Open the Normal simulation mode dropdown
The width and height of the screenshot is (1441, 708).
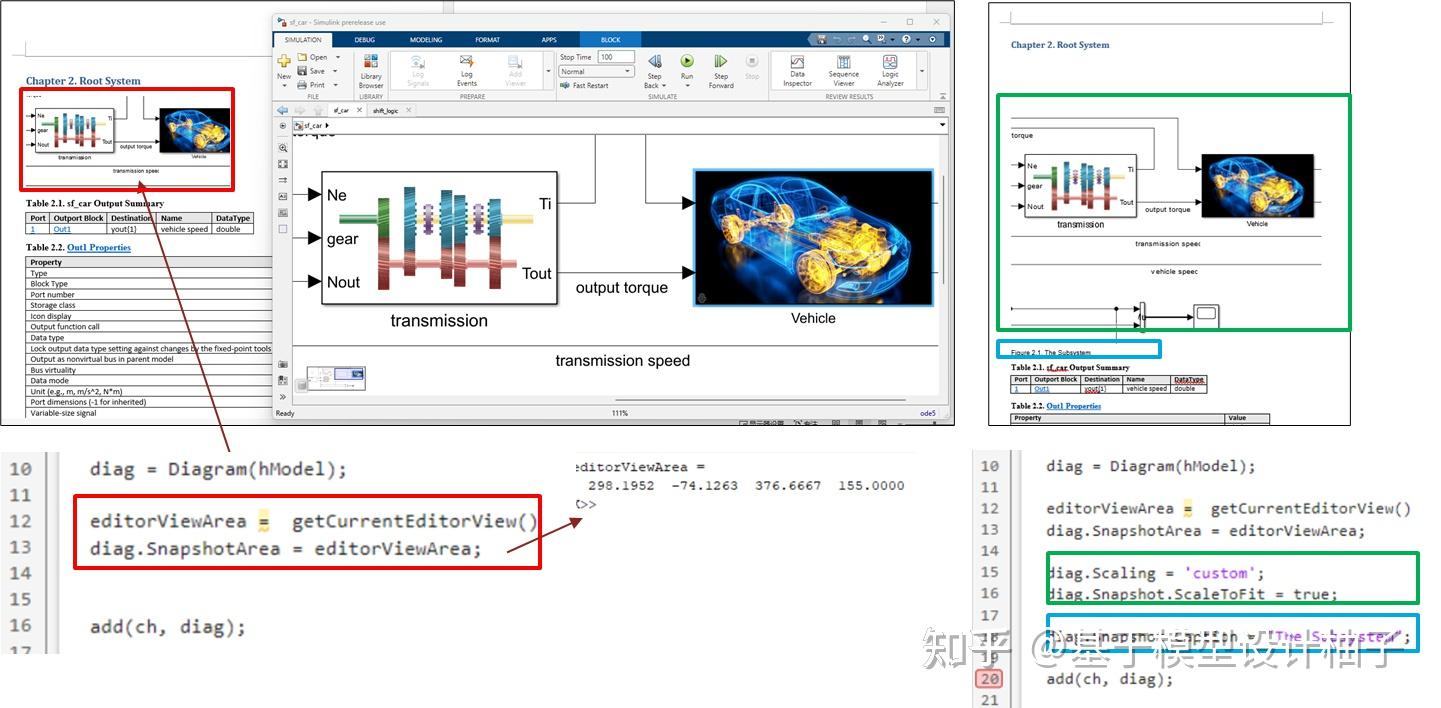(x=597, y=72)
